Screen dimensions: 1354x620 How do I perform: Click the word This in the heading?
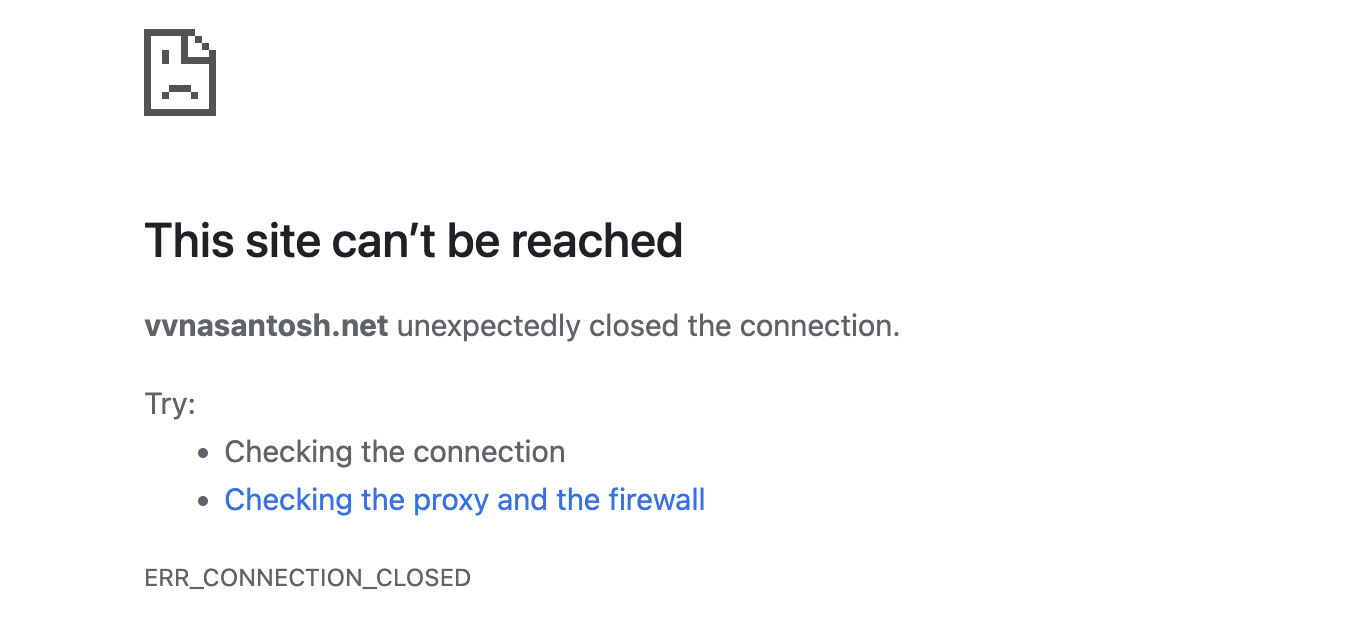tap(189, 241)
